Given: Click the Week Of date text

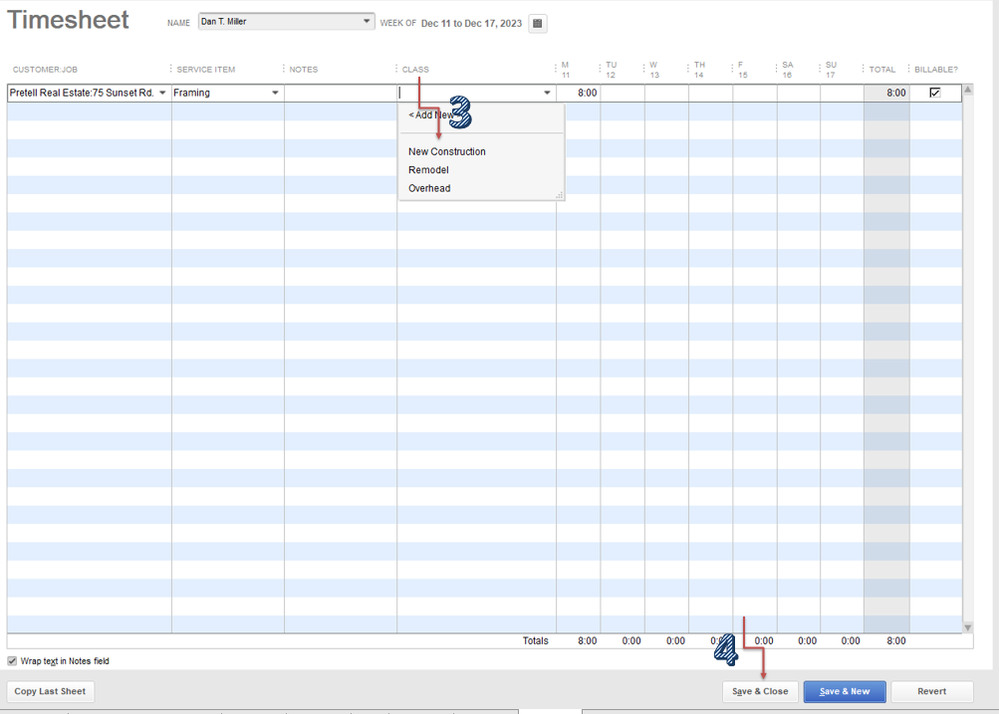Looking at the screenshot, I should (x=471, y=24).
